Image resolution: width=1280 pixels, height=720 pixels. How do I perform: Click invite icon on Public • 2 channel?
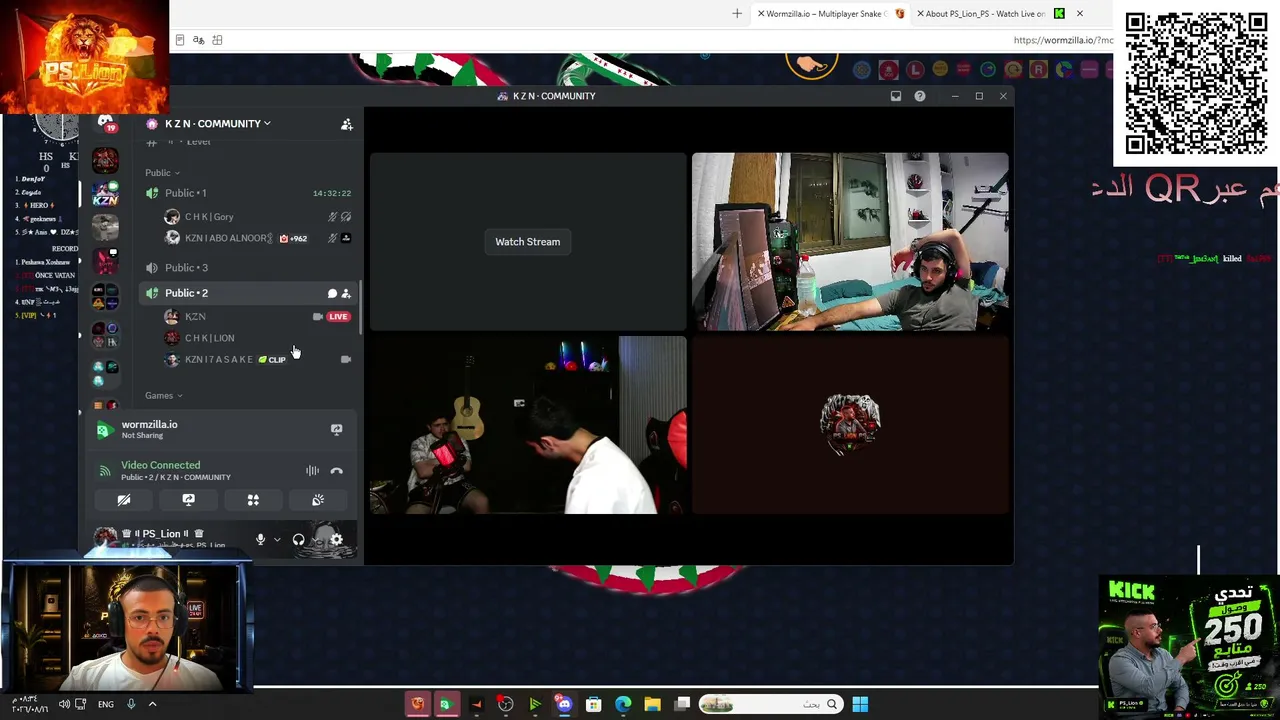346,293
